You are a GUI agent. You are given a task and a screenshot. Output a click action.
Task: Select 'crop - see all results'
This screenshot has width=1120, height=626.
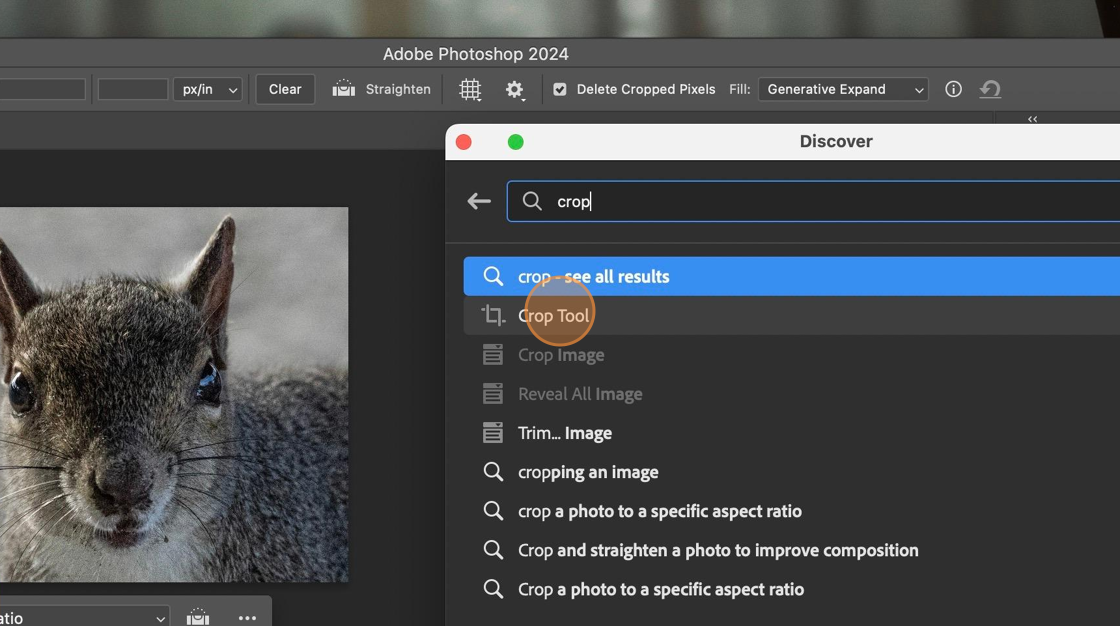(x=791, y=277)
